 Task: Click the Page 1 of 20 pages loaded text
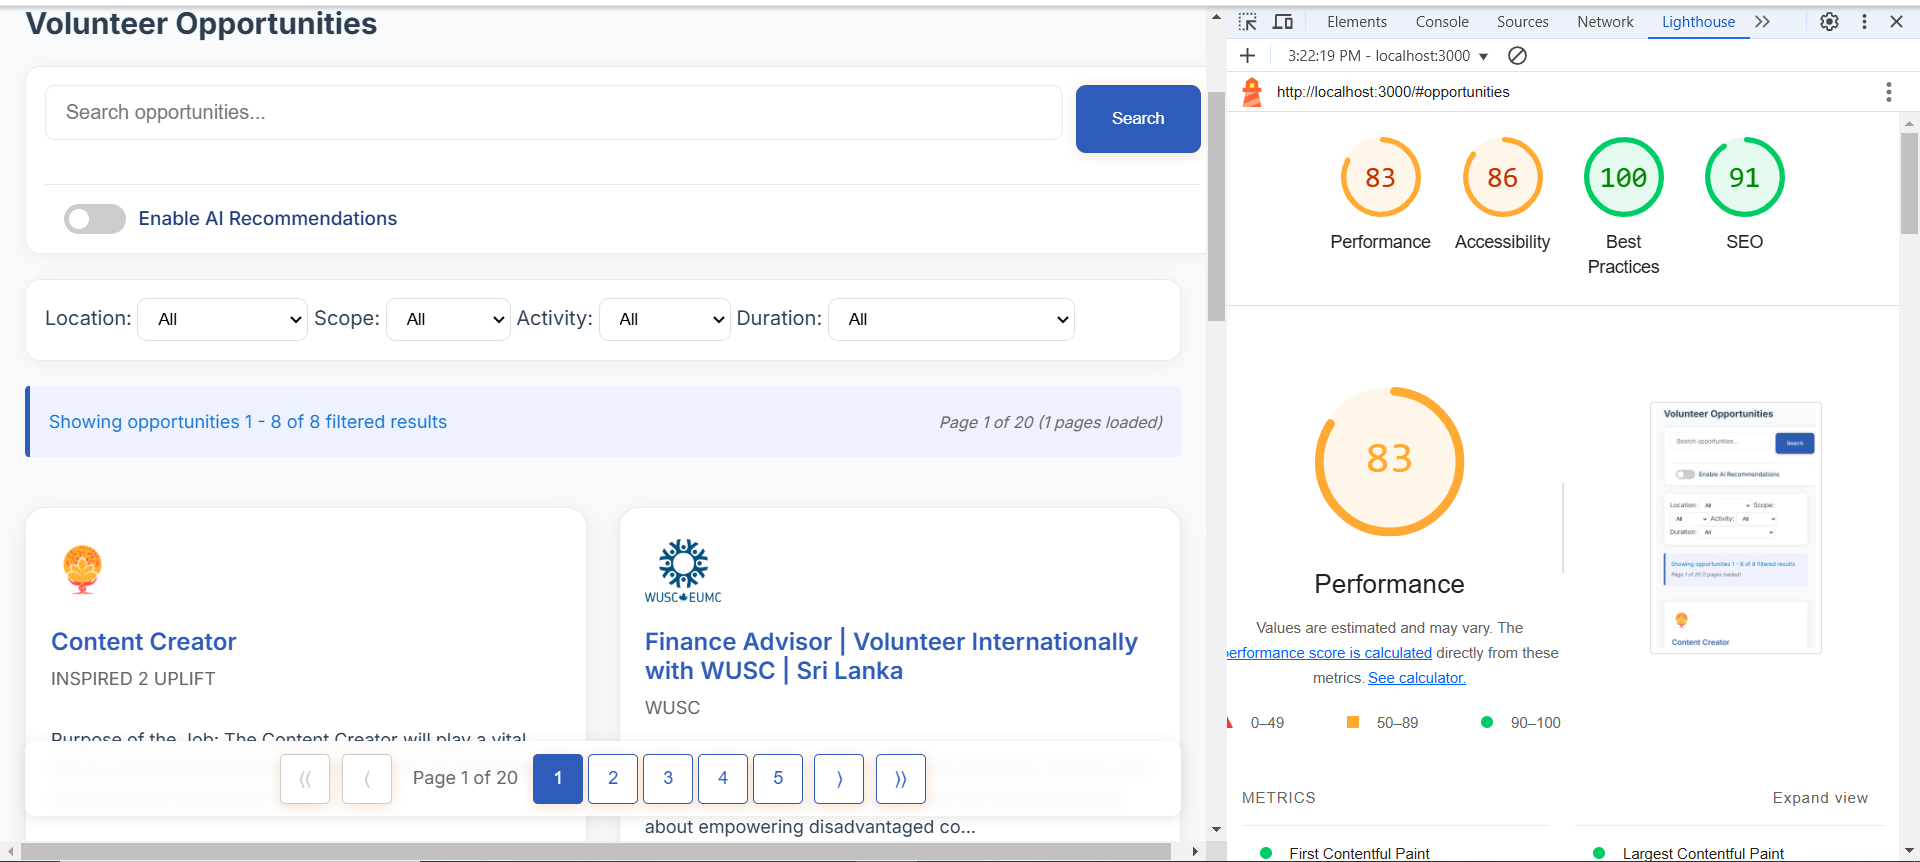coord(1051,422)
